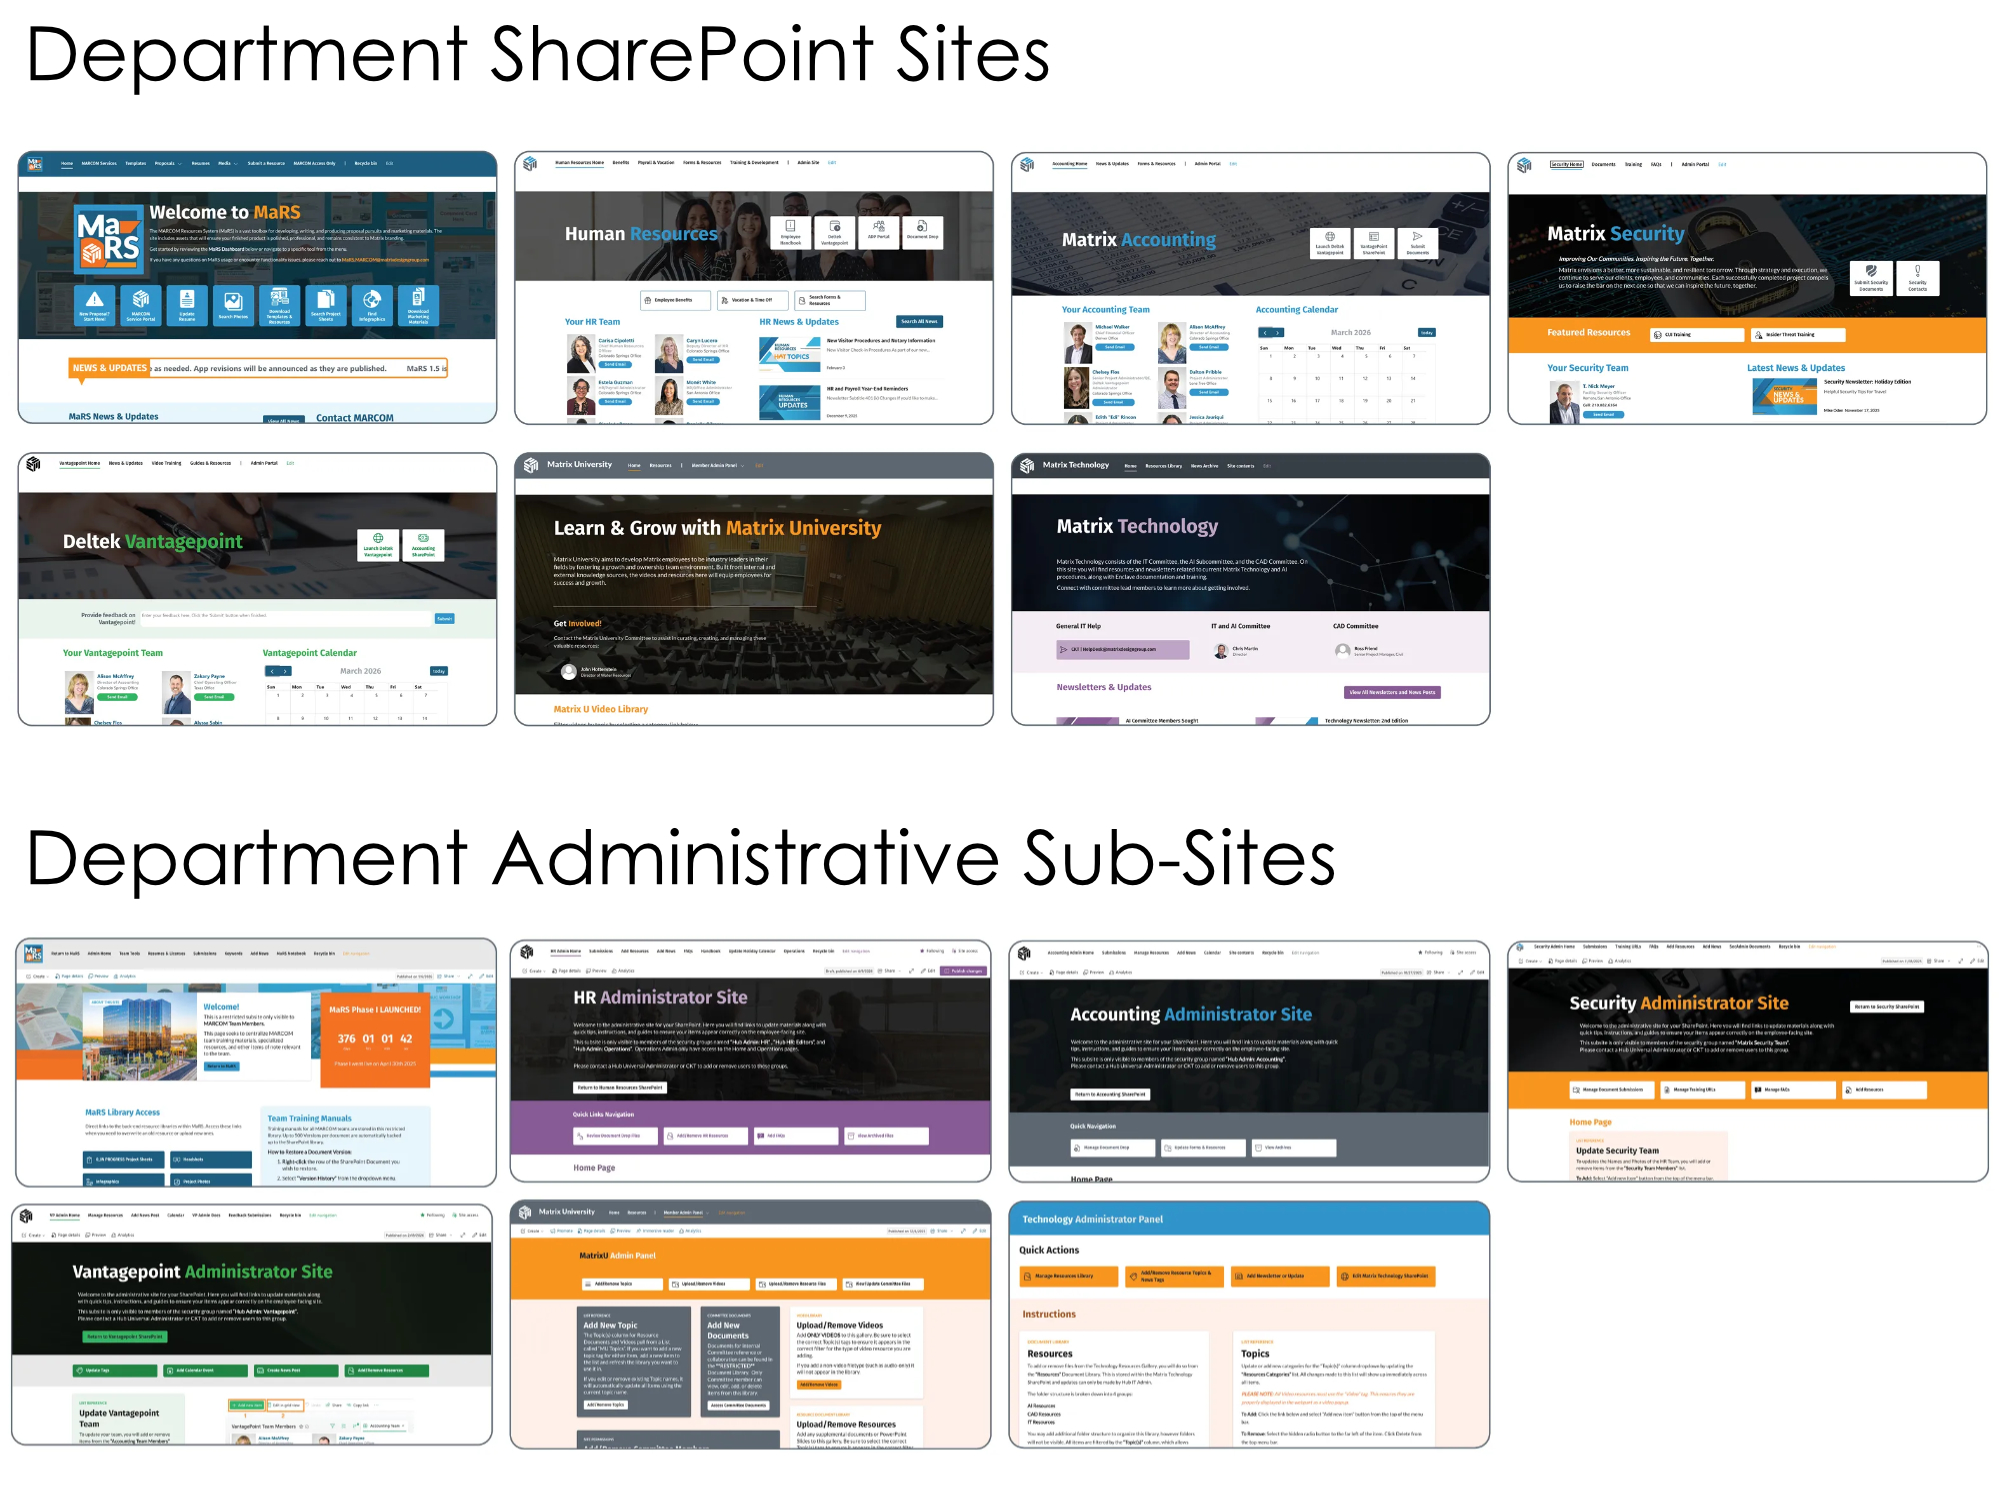Click Return to Vantagepoint SharePoint green button
Image resolution: width=2000 pixels, height=1488 pixels.
tap(124, 1336)
